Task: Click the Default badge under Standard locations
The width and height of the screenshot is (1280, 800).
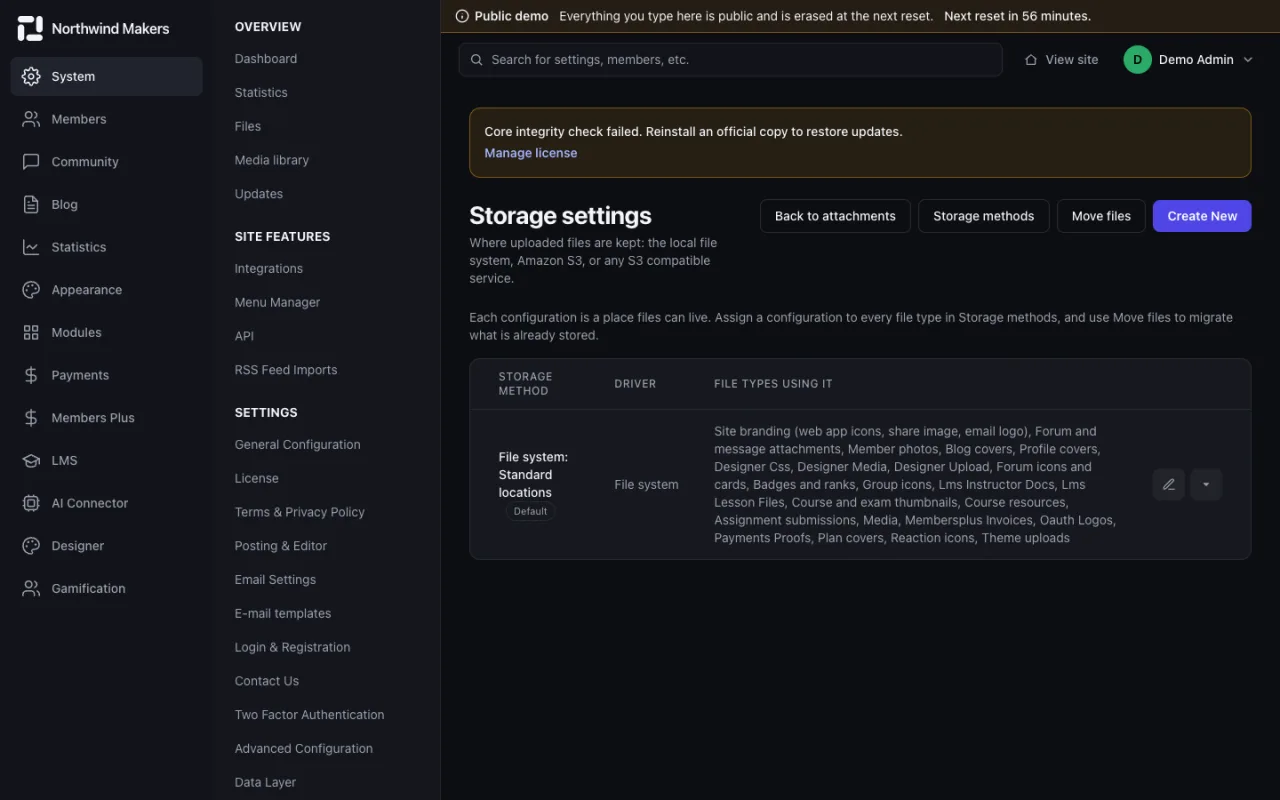Action: (530, 511)
